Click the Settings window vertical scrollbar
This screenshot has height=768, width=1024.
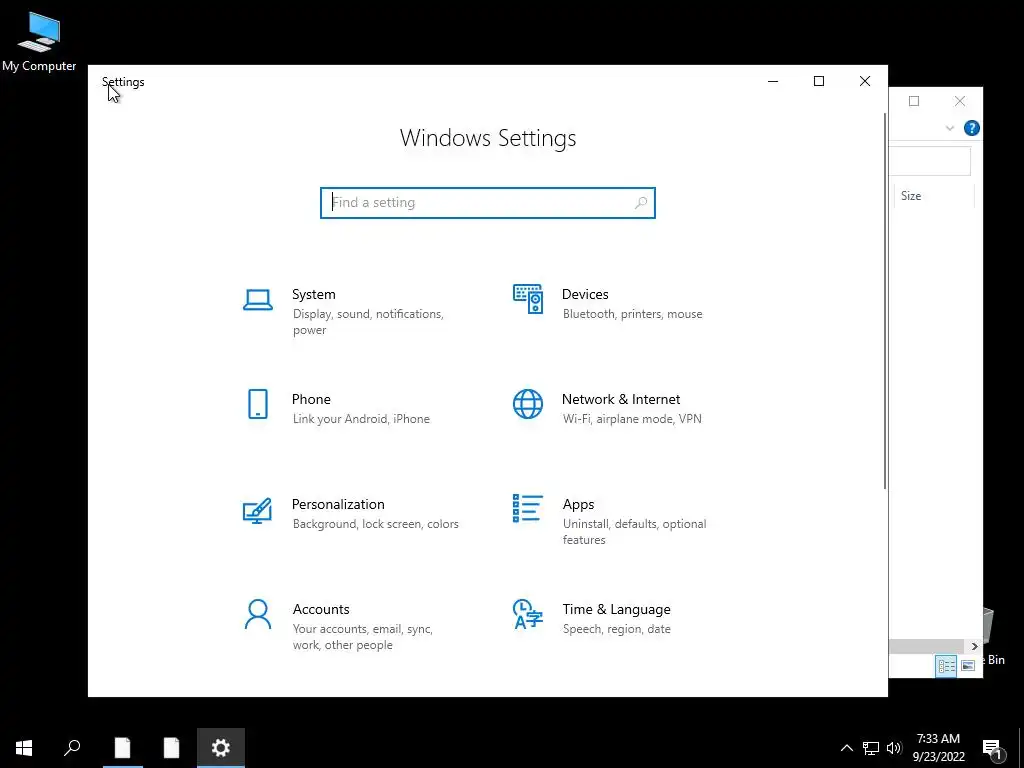[885, 300]
